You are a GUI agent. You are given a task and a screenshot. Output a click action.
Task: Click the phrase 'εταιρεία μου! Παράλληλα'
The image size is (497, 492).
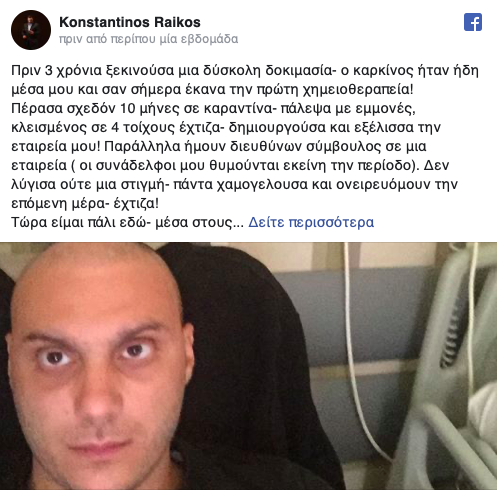pos(96,146)
